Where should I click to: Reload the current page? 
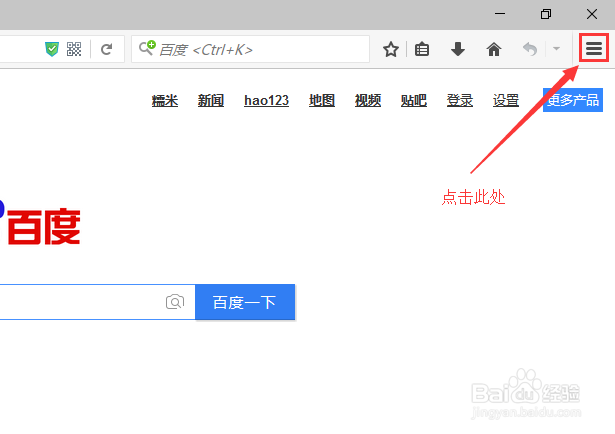pyautogui.click(x=106, y=49)
